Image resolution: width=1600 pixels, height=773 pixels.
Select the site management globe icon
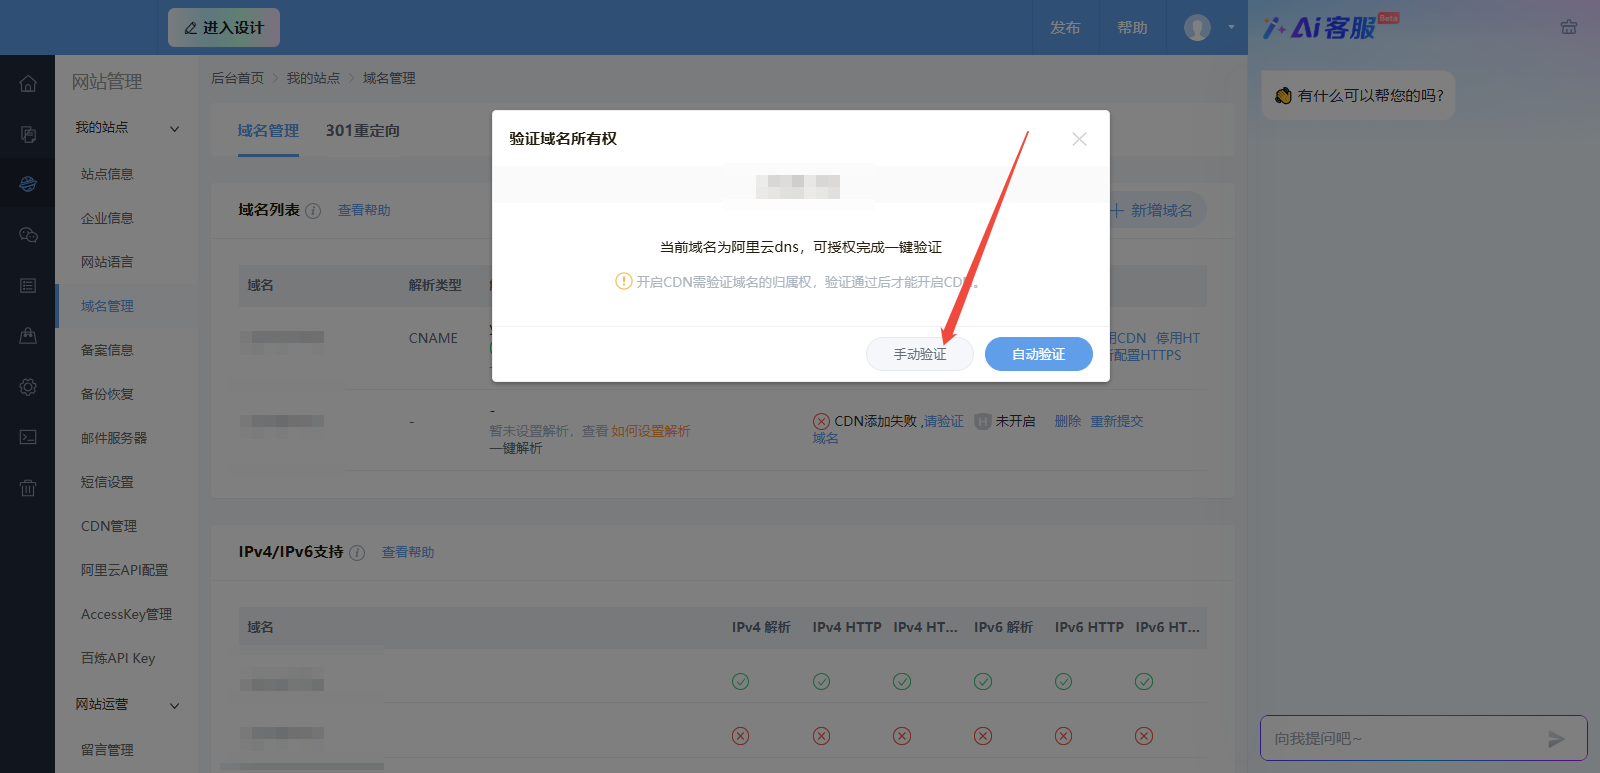(x=28, y=184)
